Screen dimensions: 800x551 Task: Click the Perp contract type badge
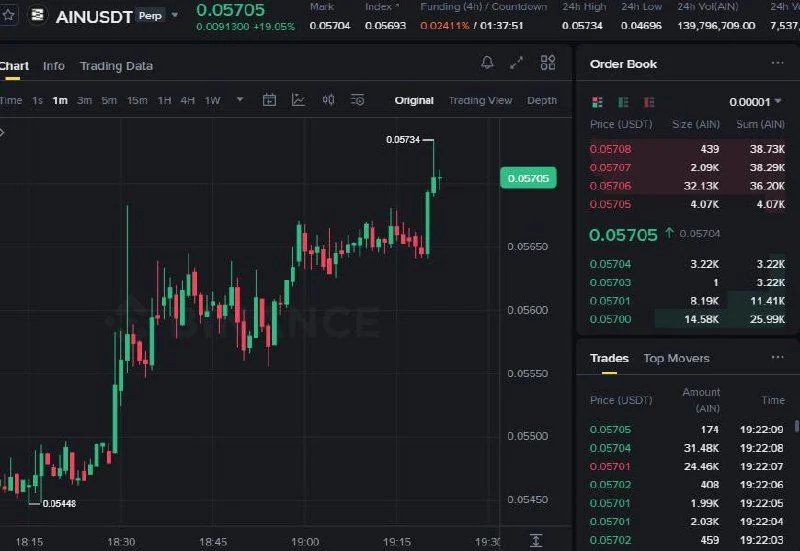[x=150, y=16]
